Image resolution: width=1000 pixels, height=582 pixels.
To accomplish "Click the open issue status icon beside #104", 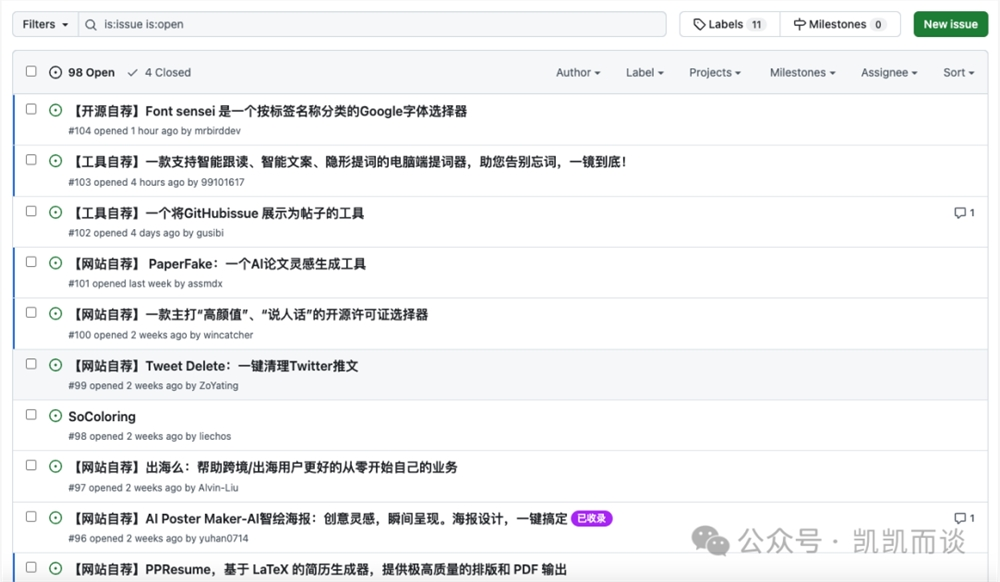I will click(x=55, y=111).
